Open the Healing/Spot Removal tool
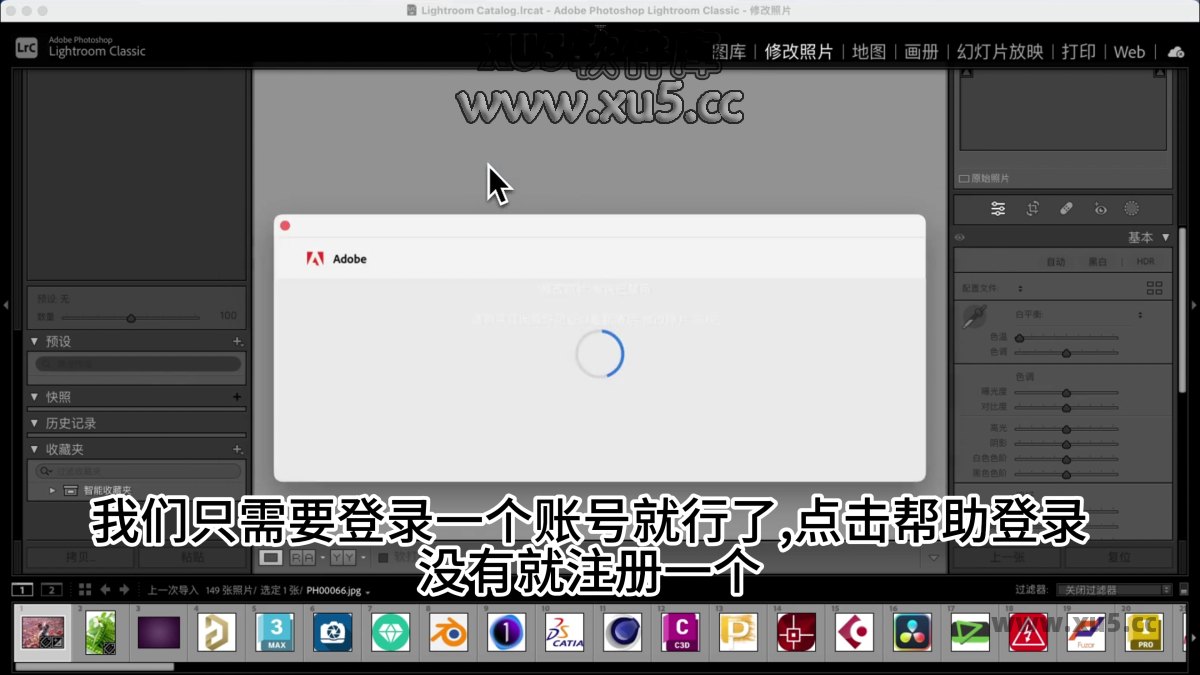This screenshot has width=1200, height=675. [x=1067, y=208]
